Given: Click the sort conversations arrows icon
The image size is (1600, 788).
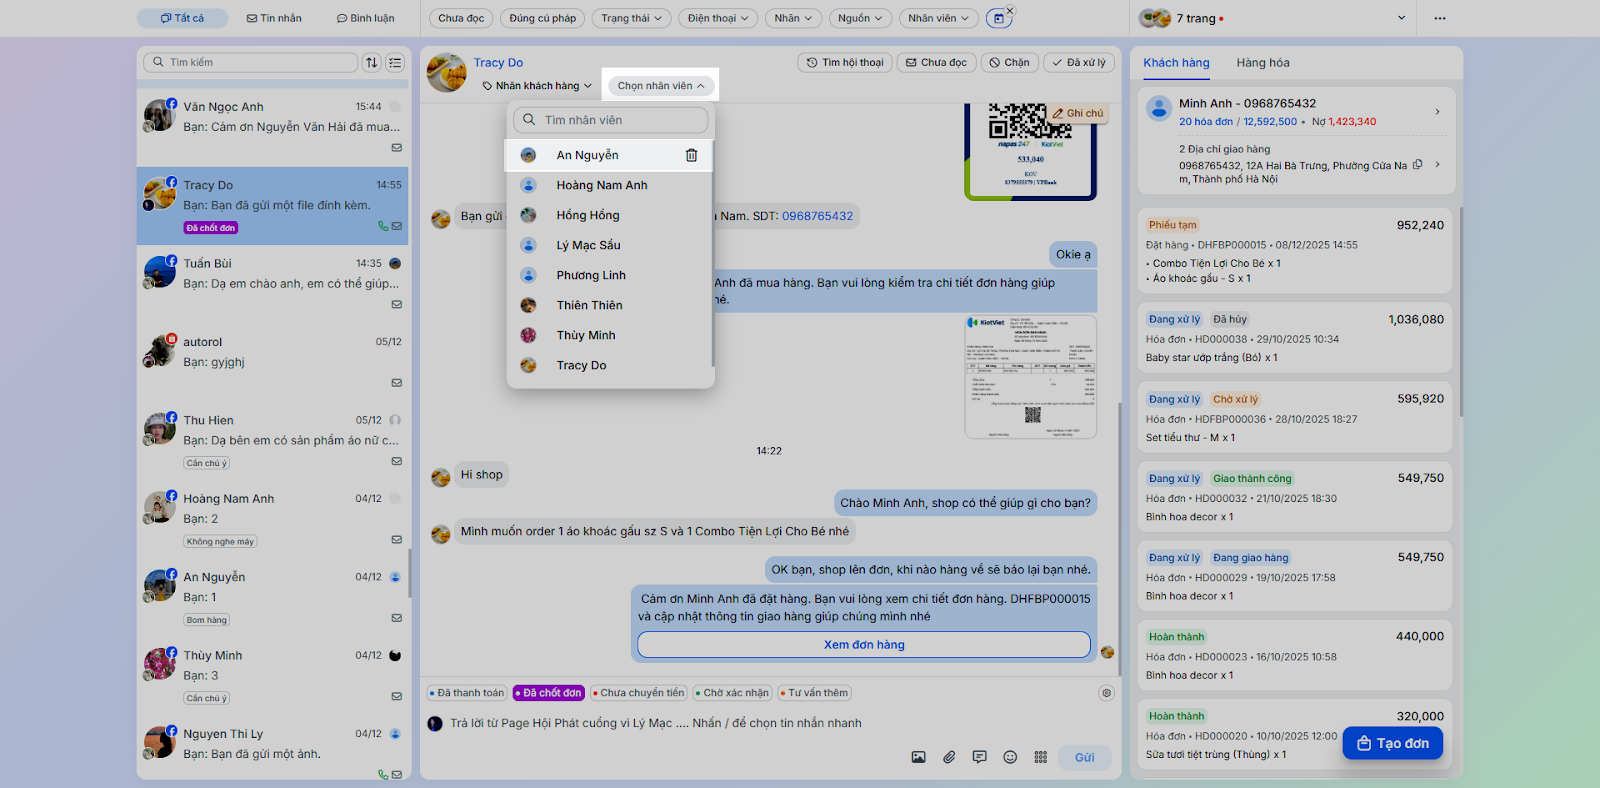Looking at the screenshot, I should click(372, 62).
